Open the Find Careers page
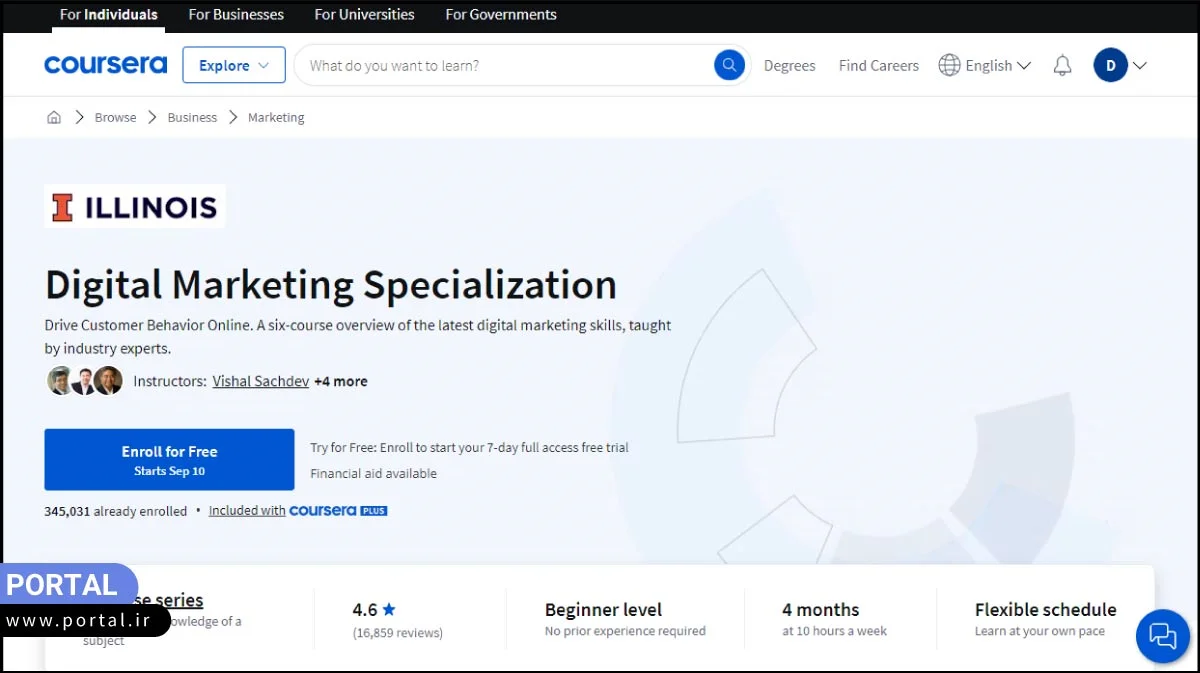The height and width of the screenshot is (673, 1200). [x=878, y=64]
